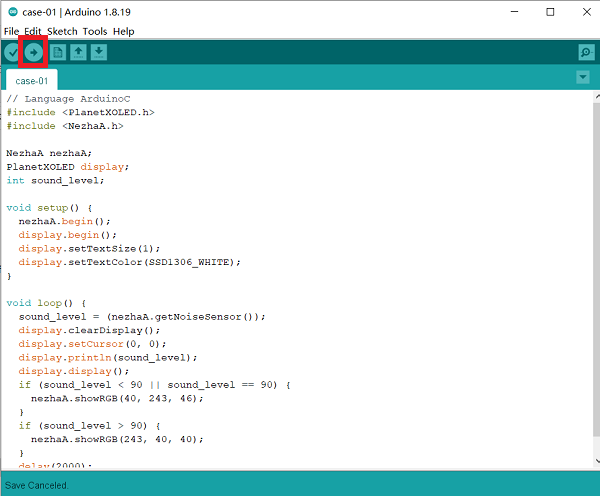Screen dimensions: 600x496
Task: Click the Upload arrow button
Action: pyautogui.click(x=33, y=52)
